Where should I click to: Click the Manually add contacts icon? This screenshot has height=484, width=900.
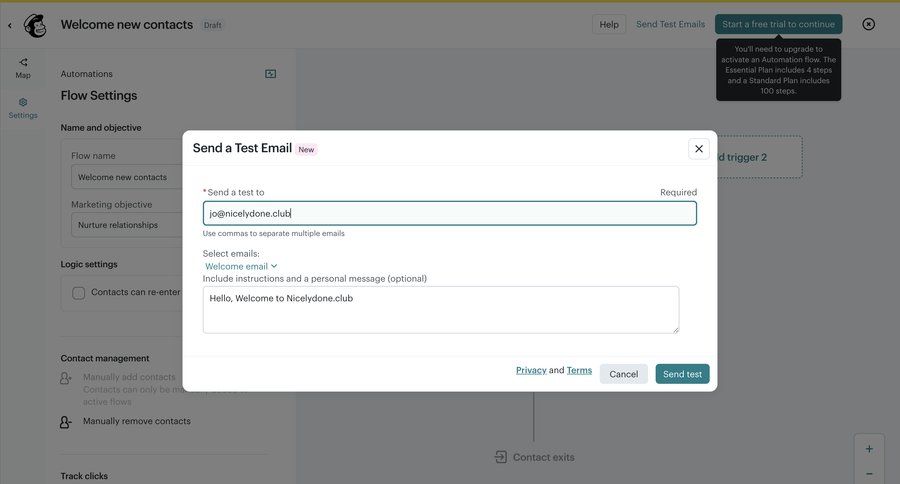pyautogui.click(x=66, y=378)
